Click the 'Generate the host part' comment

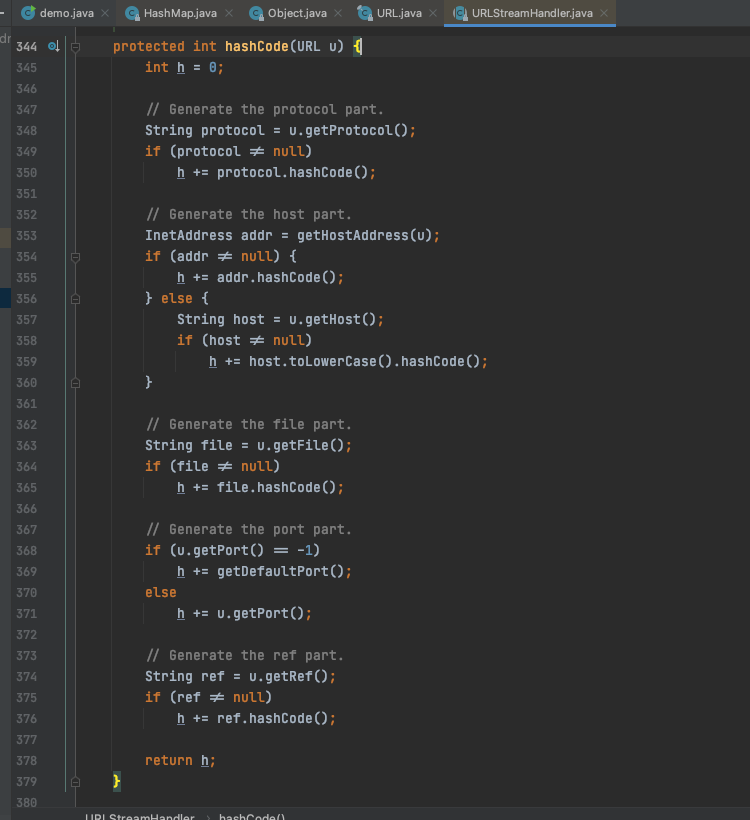coord(248,214)
